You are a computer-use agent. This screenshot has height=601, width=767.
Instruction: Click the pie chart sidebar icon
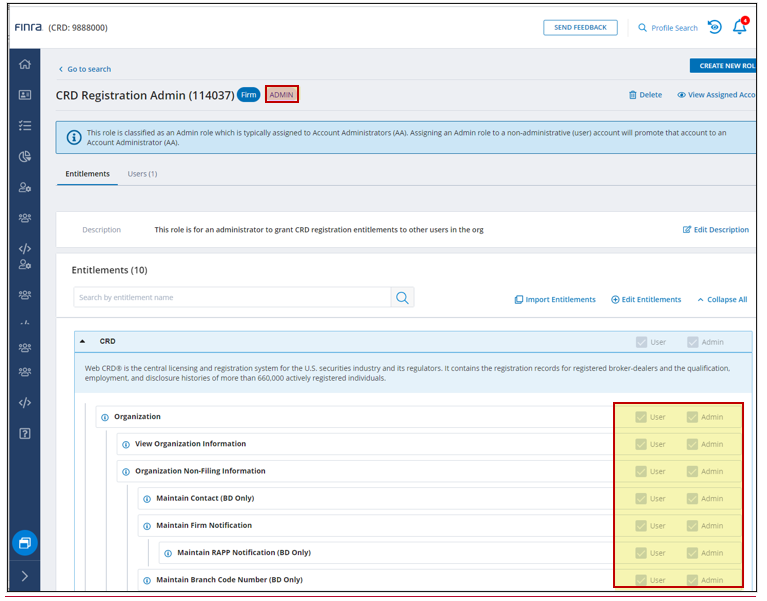click(24, 156)
